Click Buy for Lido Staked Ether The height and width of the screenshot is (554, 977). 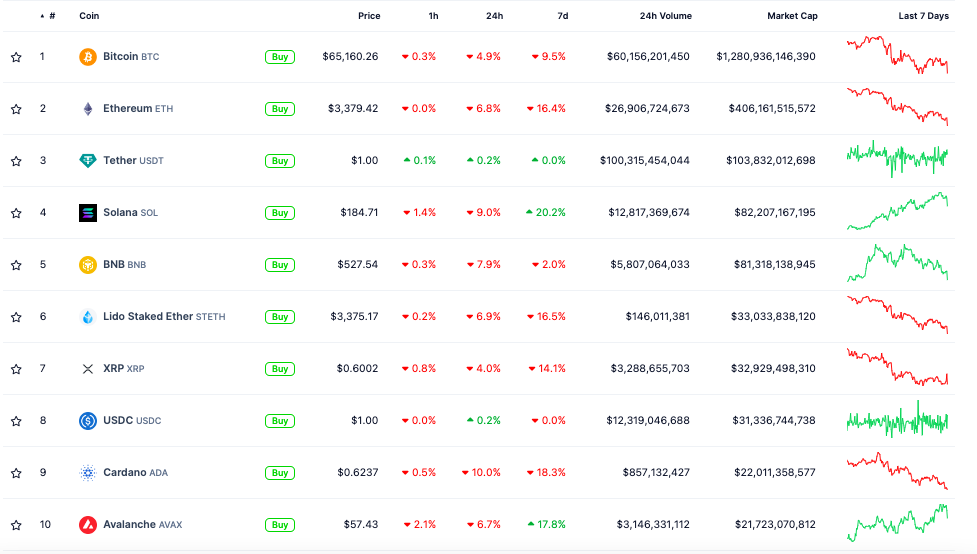(x=280, y=317)
